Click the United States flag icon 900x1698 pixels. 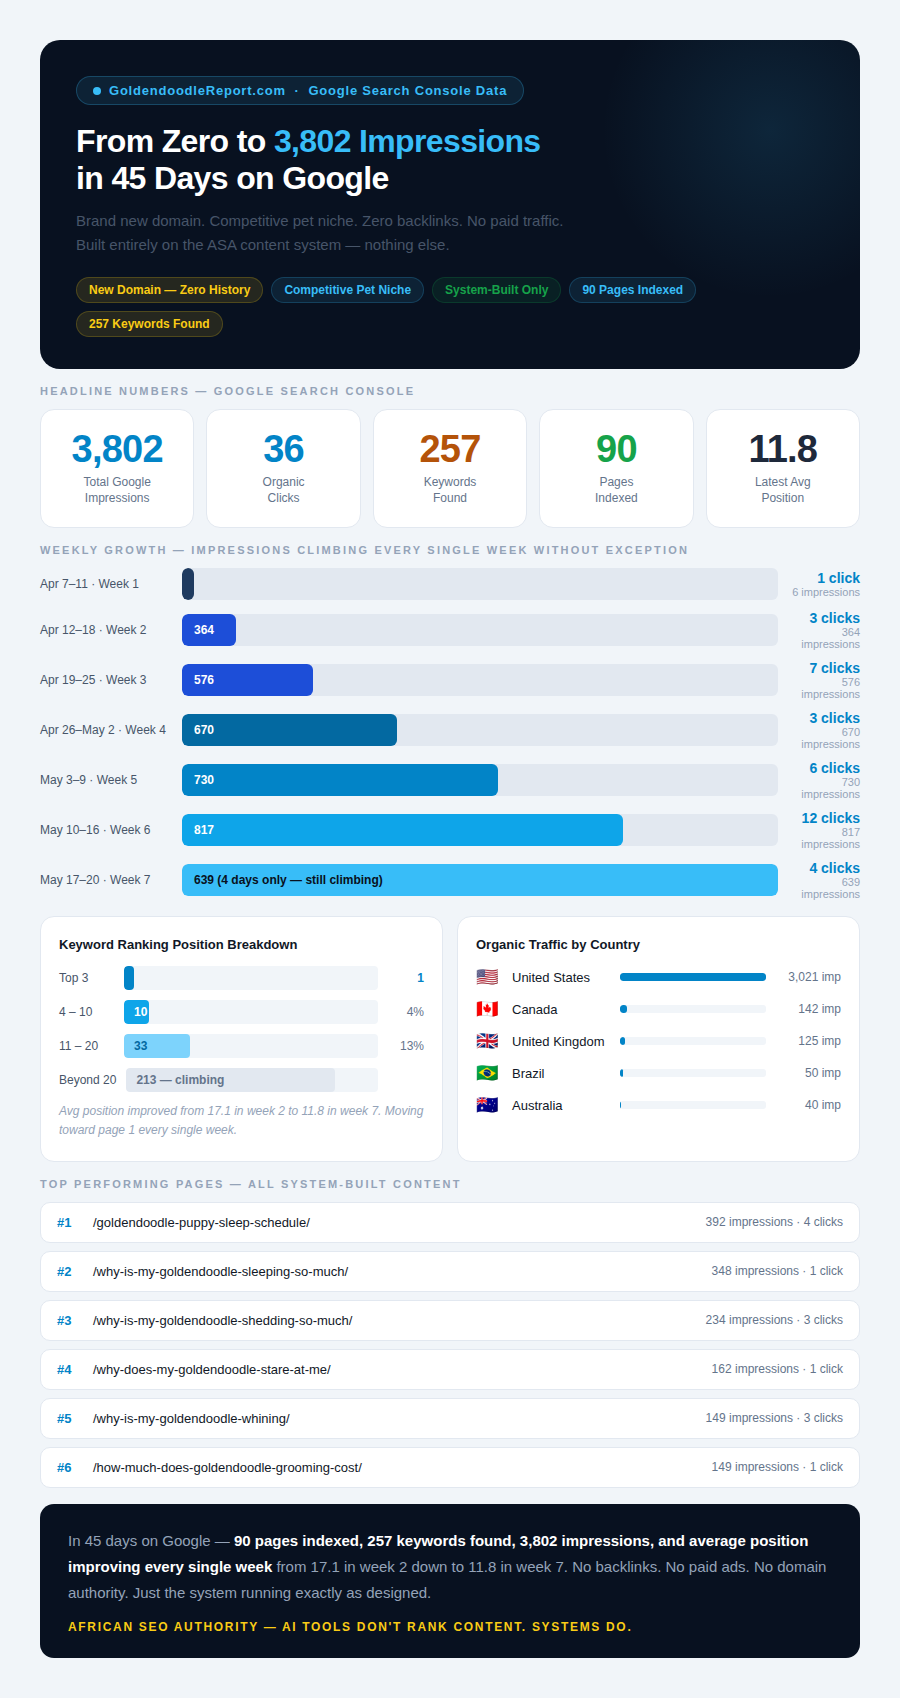click(487, 977)
